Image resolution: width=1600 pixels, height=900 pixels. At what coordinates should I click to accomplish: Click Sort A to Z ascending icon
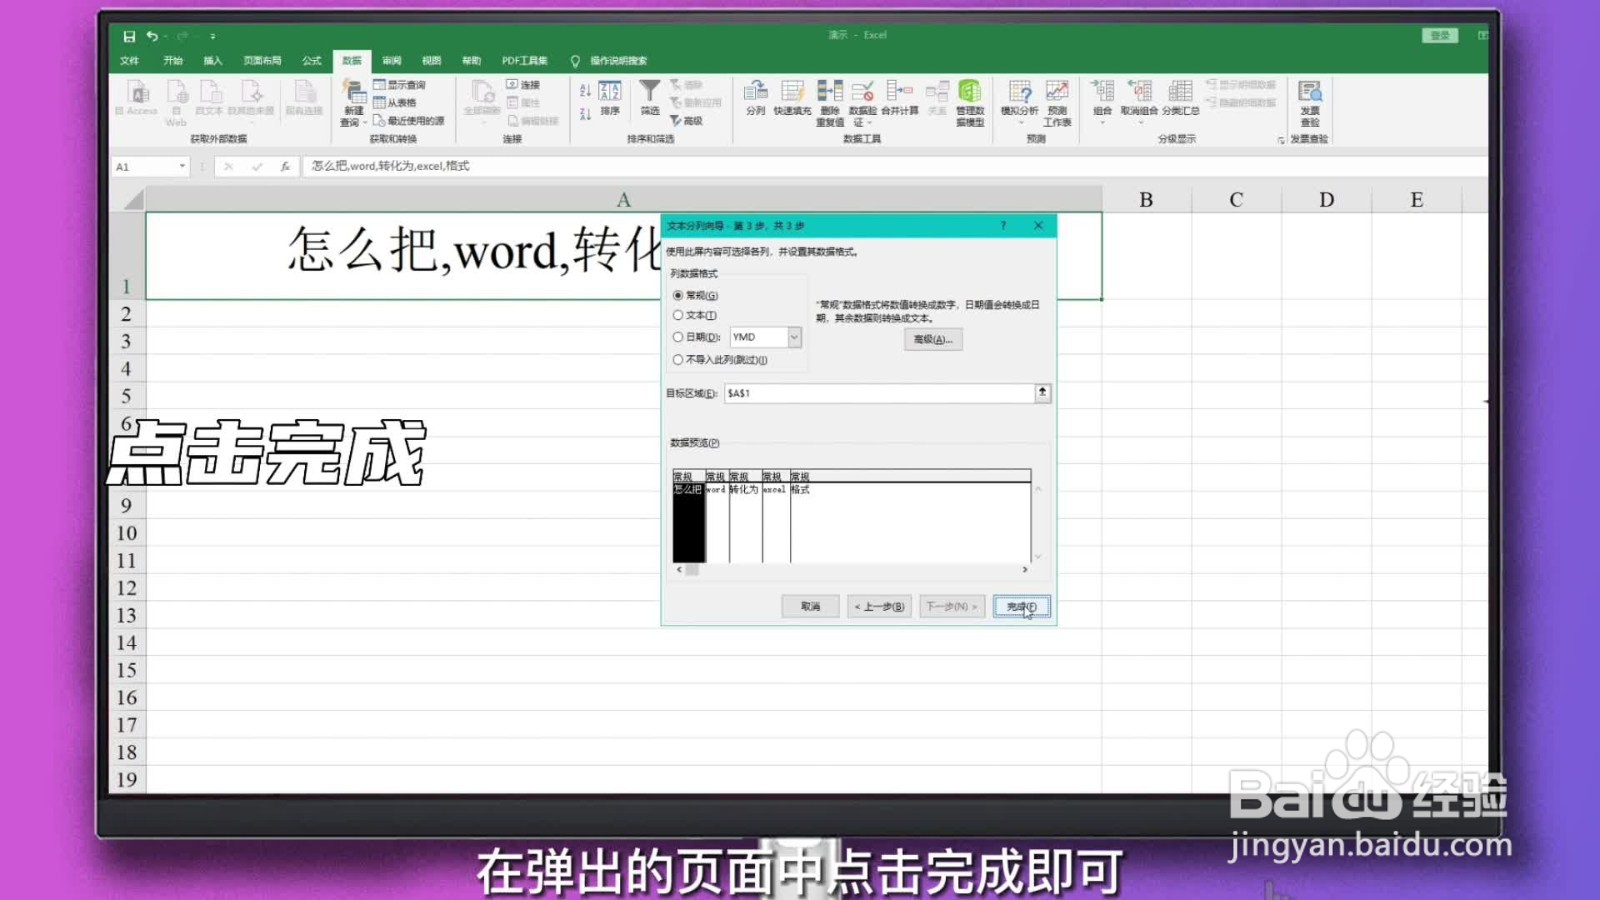tap(585, 91)
